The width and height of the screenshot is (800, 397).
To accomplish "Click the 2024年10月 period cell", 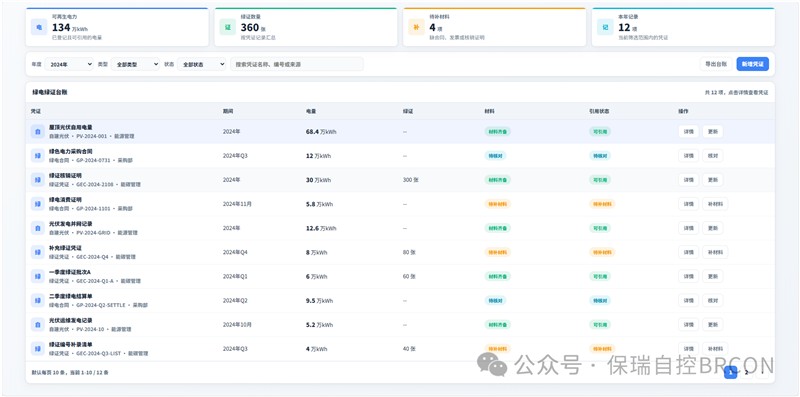I will tap(237, 325).
